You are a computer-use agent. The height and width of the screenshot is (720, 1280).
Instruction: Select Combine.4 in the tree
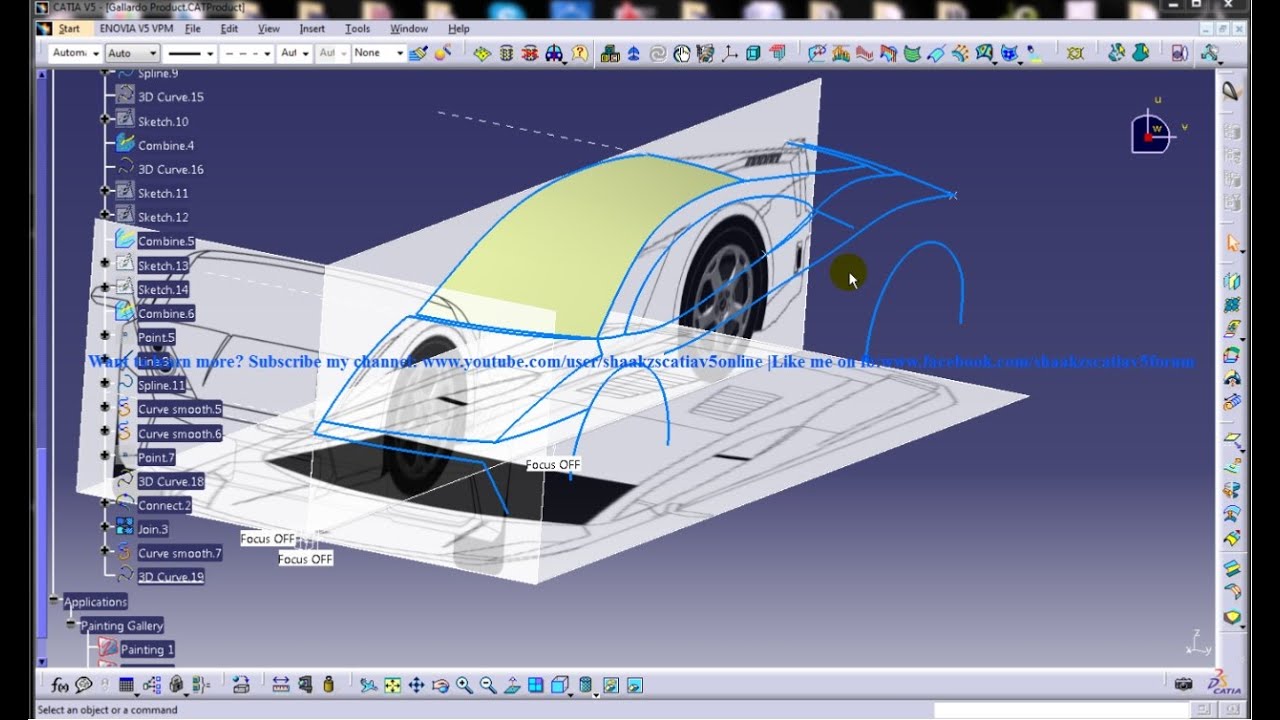pyautogui.click(x=166, y=145)
